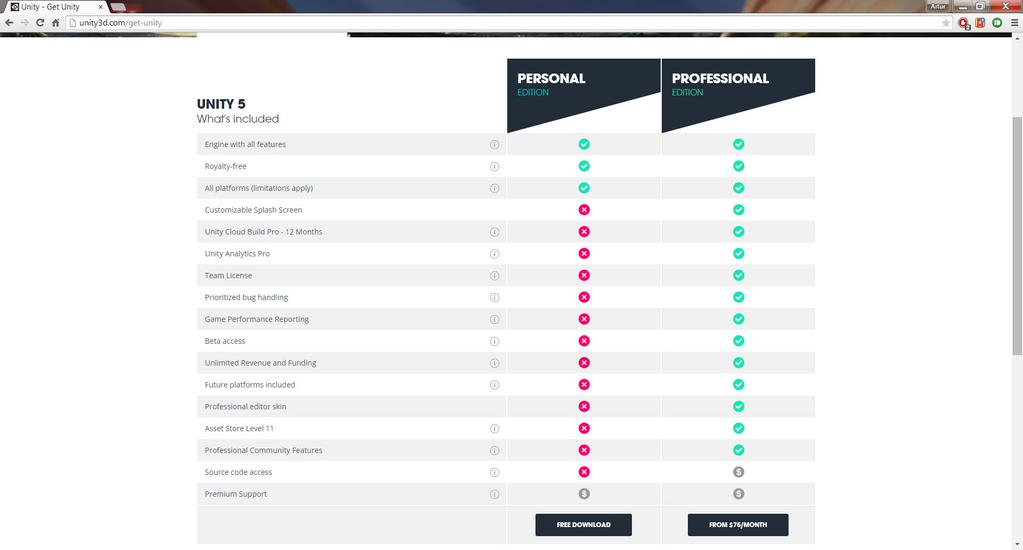Click Professional dollar icon for Source code access
Viewport: 1023px width, 550px height.
click(739, 472)
